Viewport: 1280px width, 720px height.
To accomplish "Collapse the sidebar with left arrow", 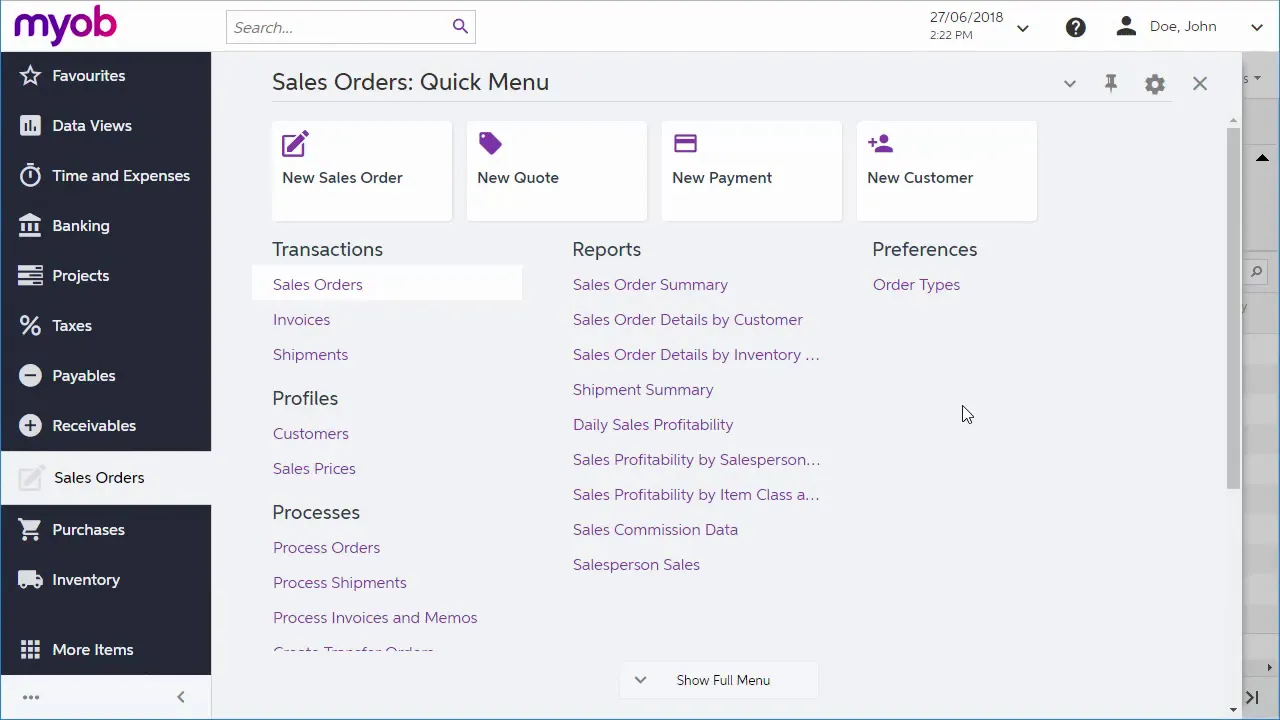I will point(181,697).
